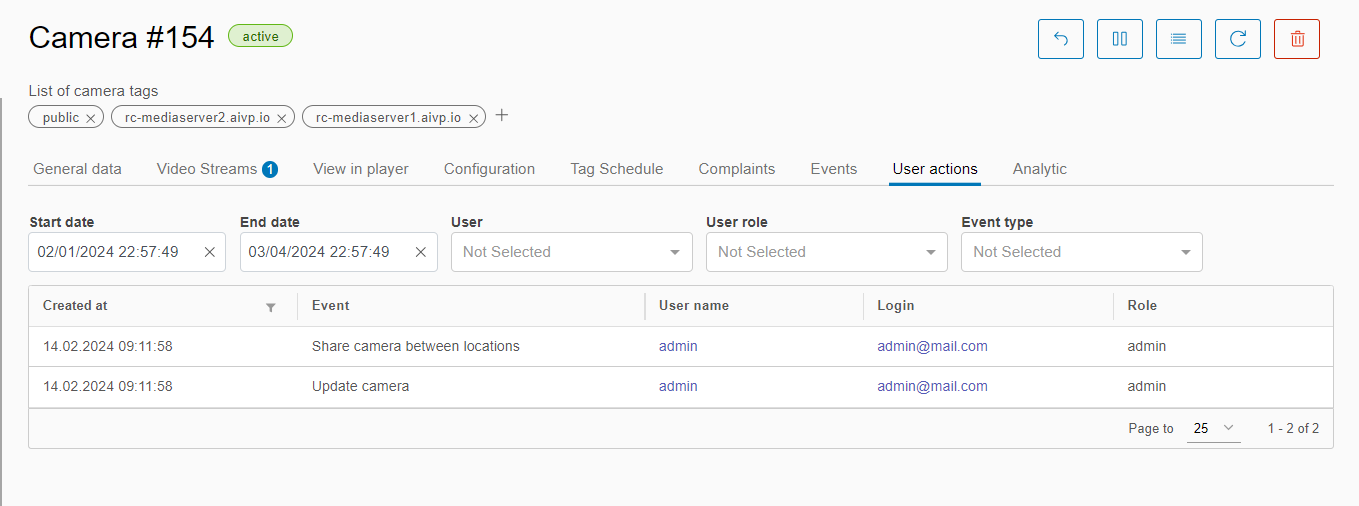The width and height of the screenshot is (1359, 506).
Task: Click the back arrow button
Action: pyautogui.click(x=1061, y=39)
